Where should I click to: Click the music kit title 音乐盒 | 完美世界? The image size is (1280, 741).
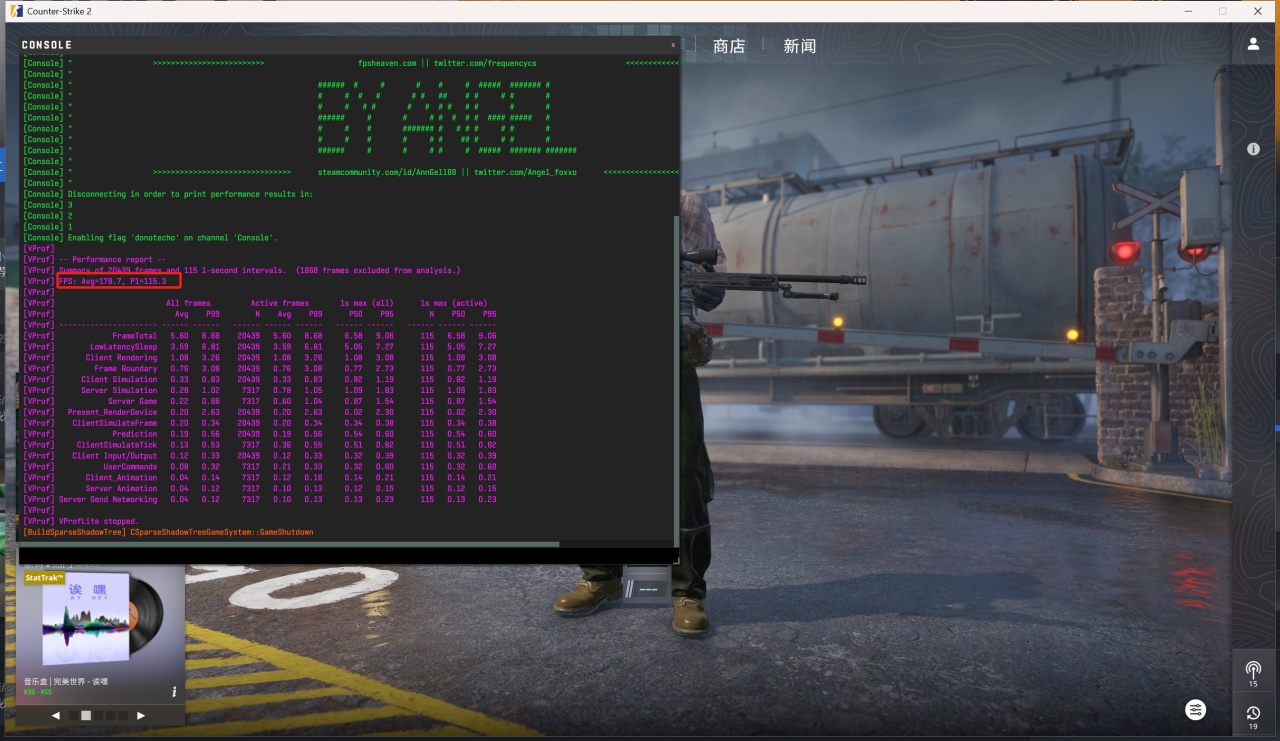click(66, 681)
